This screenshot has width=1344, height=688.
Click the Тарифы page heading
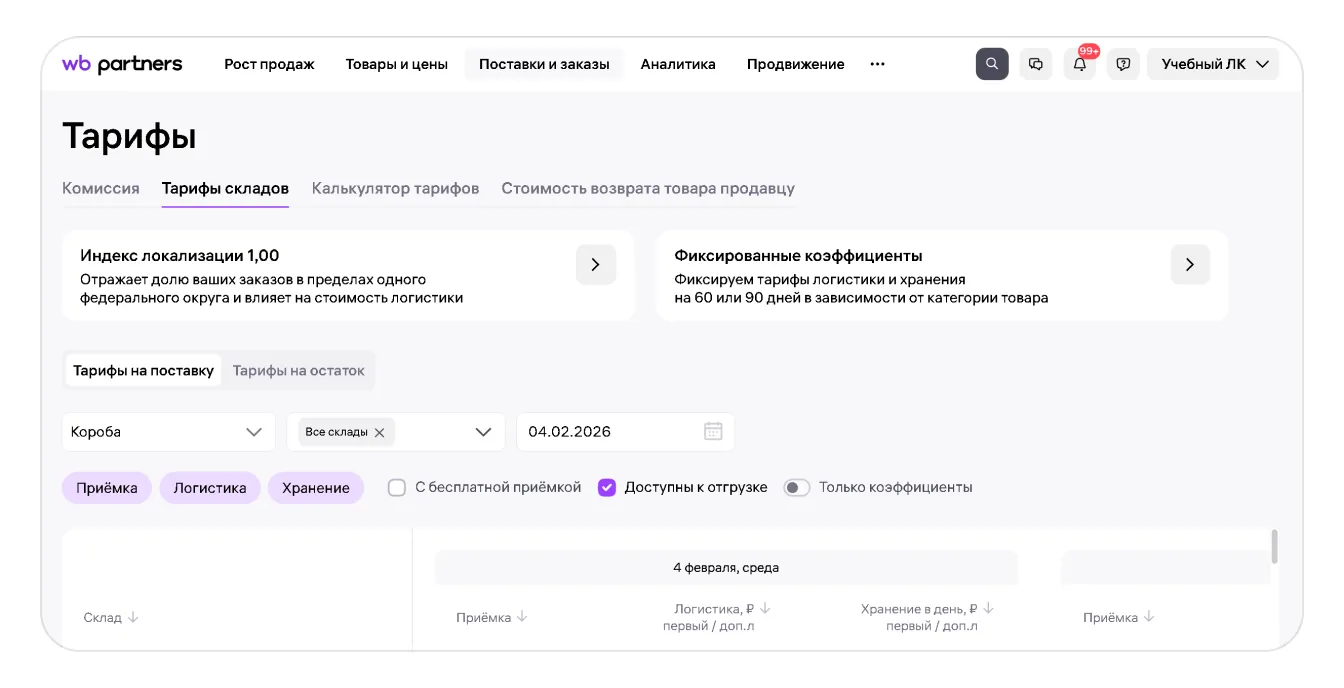[129, 136]
